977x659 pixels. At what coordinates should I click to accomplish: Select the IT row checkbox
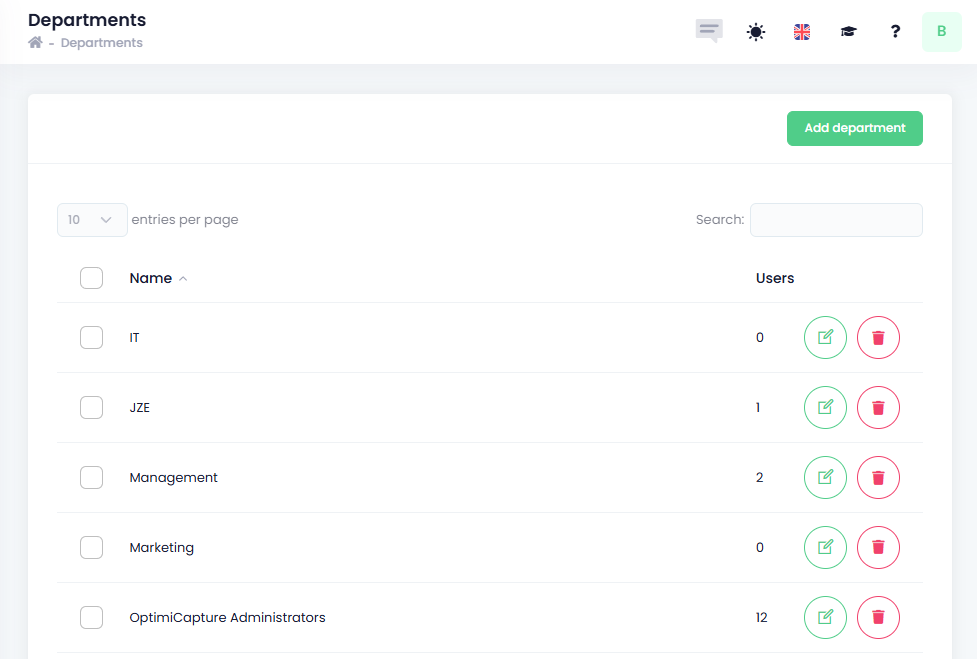[x=91, y=338]
